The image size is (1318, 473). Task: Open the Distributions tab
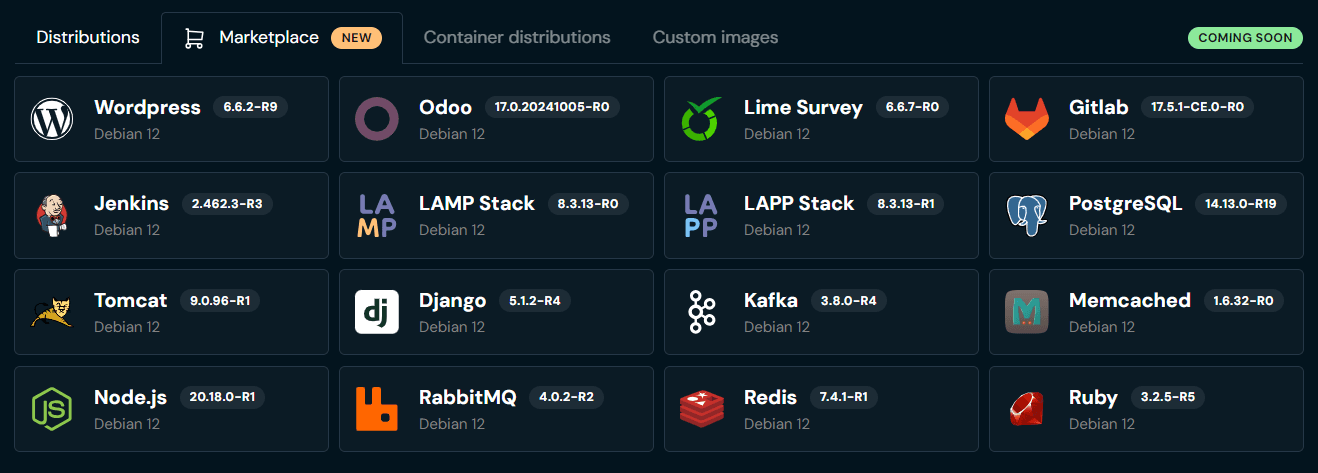(x=88, y=38)
